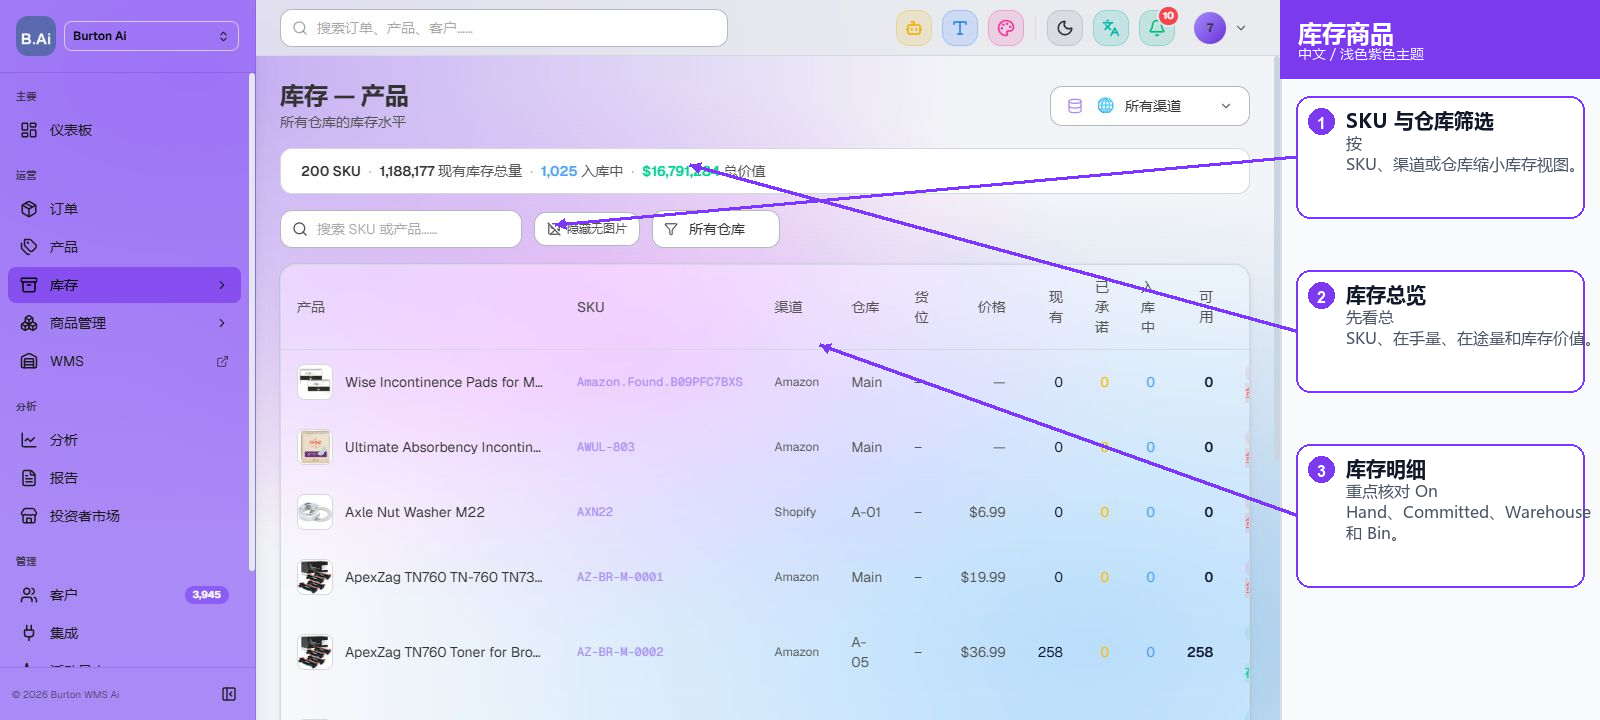1600x720 pixels.
Task: Sort by the 价格 column header
Action: tap(992, 307)
